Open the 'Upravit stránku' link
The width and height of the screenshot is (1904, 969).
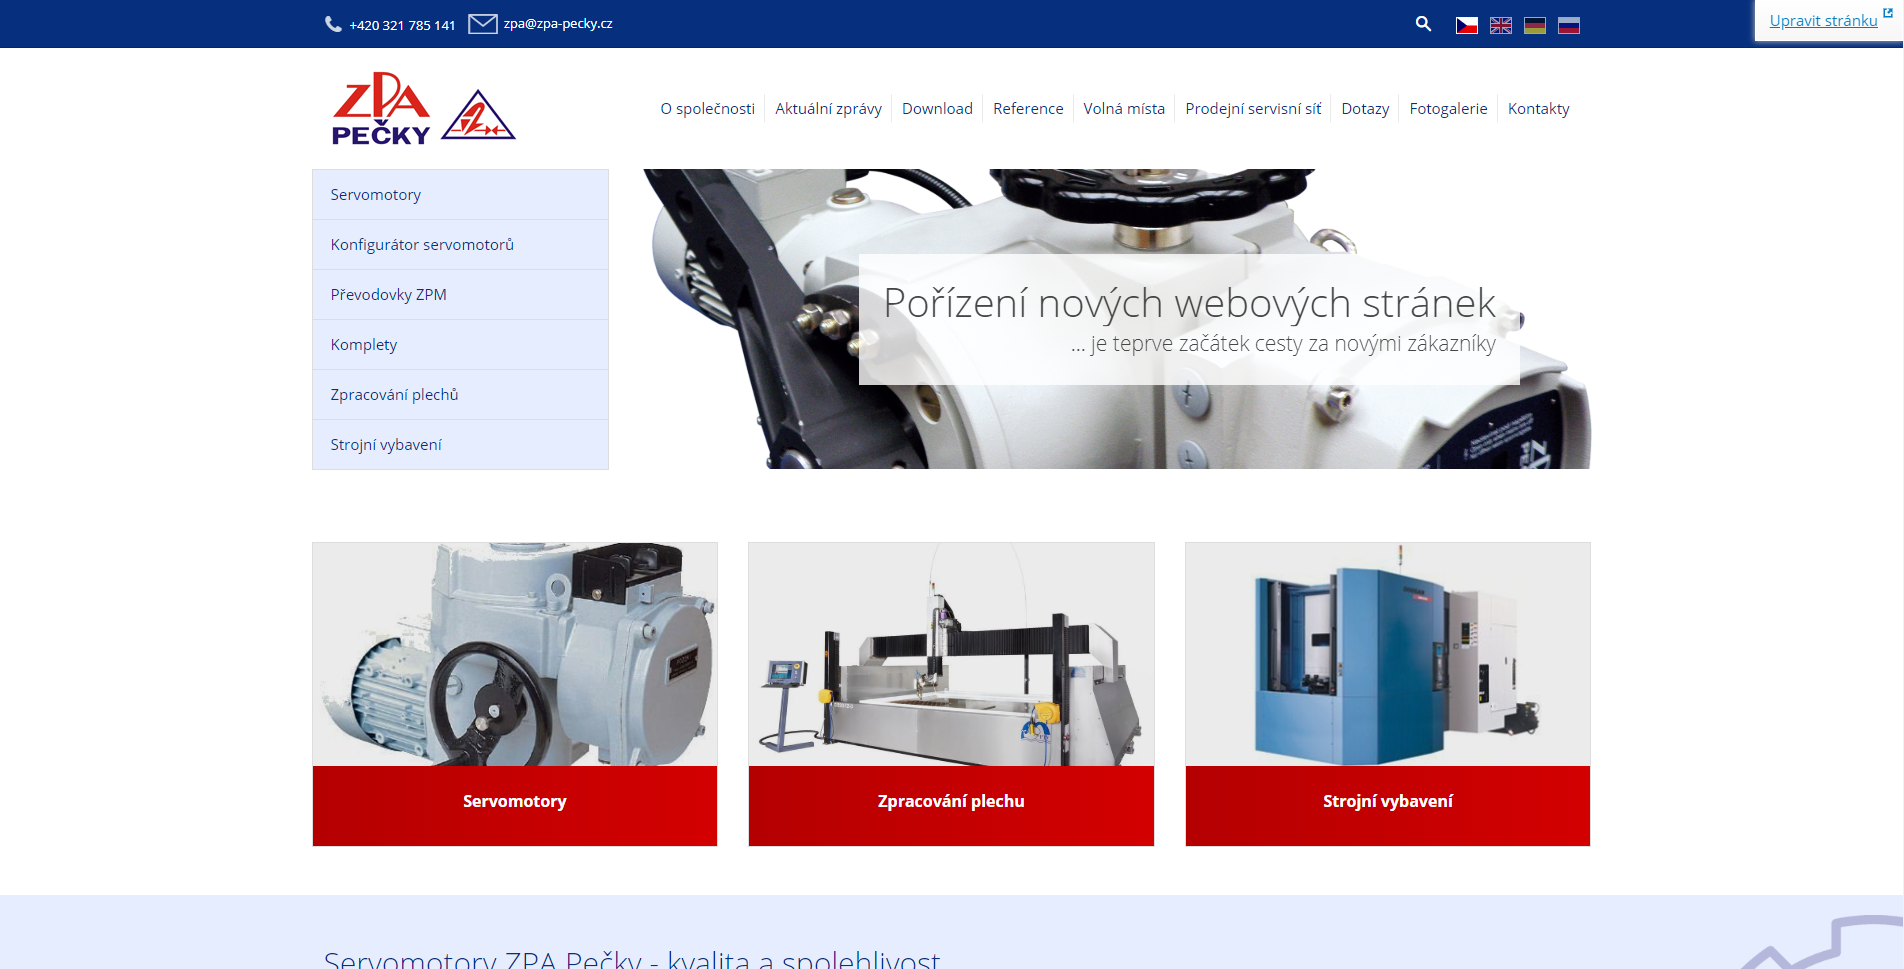coord(1823,21)
